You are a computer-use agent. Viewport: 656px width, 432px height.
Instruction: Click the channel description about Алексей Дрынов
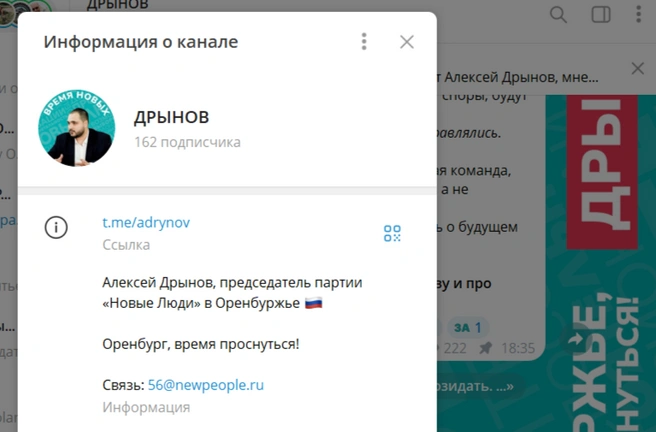(x=232, y=293)
